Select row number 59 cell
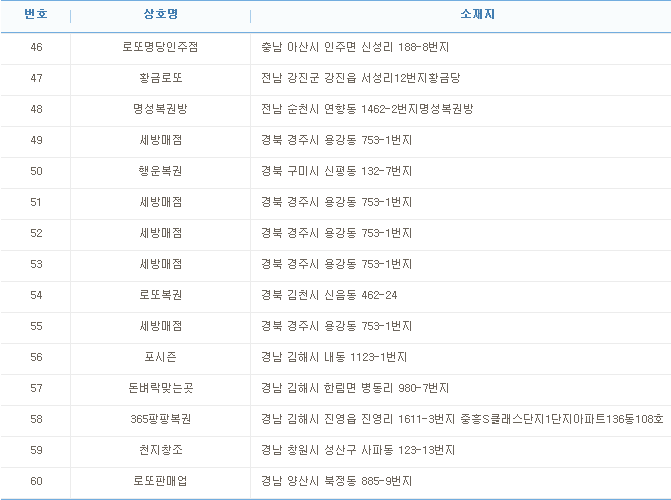 [36, 450]
